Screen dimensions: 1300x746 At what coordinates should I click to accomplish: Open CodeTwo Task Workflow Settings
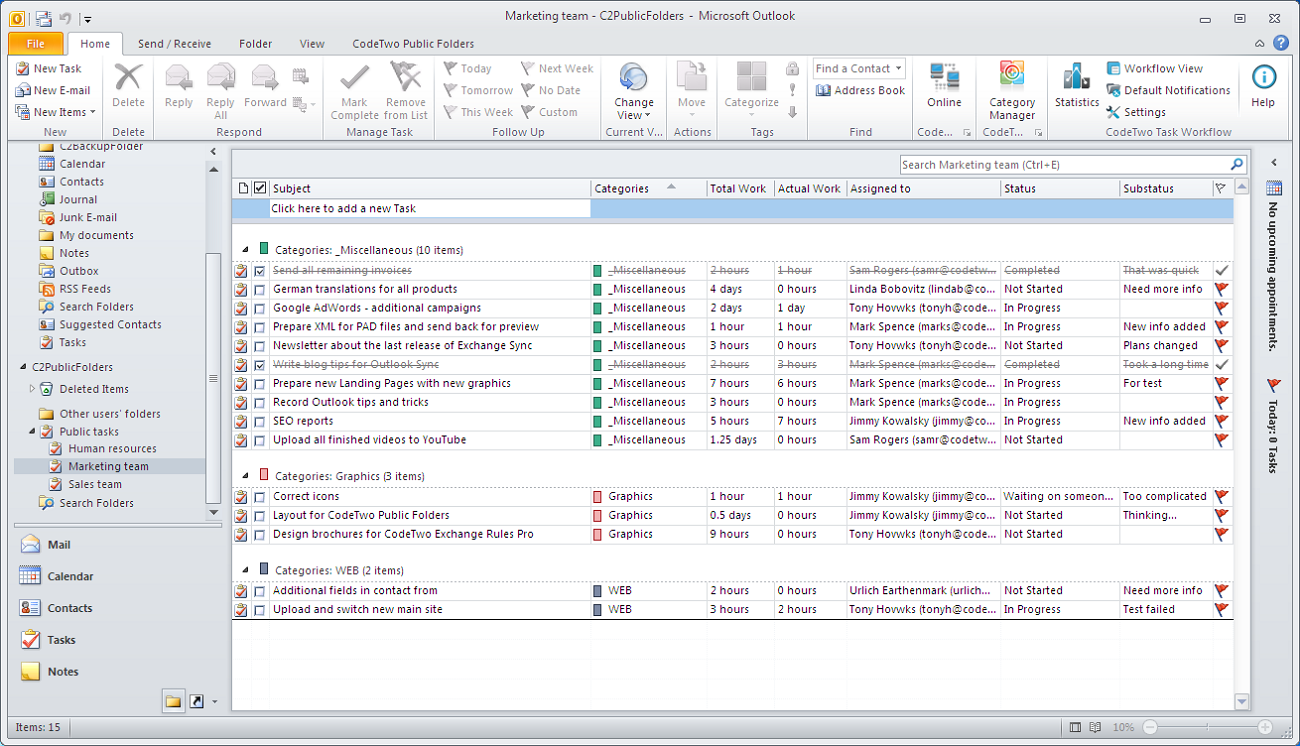pyautogui.click(x=1136, y=112)
